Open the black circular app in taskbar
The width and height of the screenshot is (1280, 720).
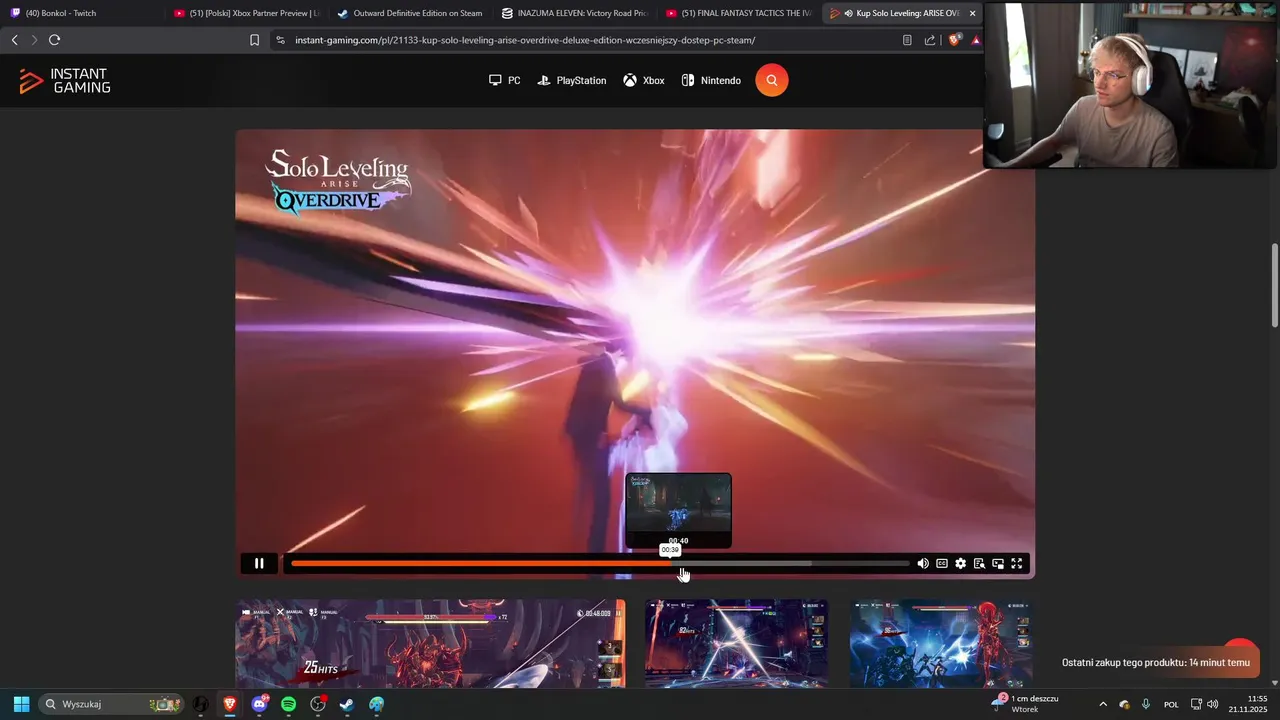(x=201, y=704)
